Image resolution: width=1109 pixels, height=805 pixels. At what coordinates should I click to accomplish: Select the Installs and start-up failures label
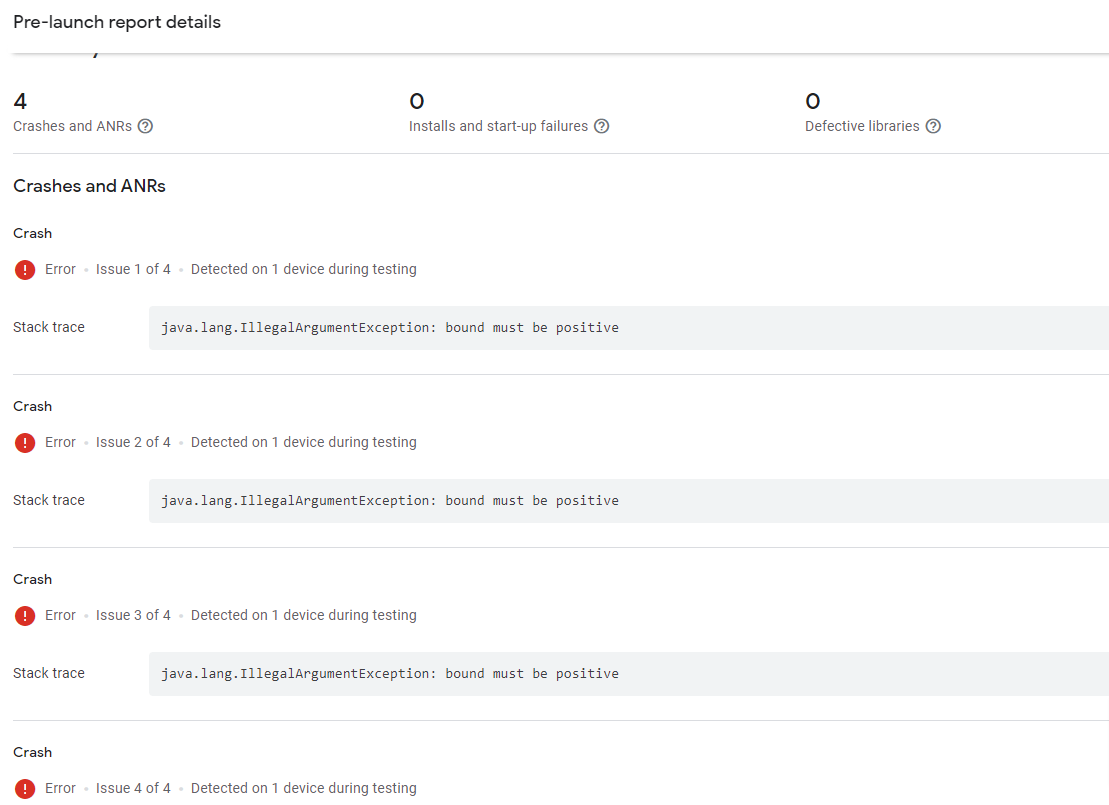[x=498, y=126]
